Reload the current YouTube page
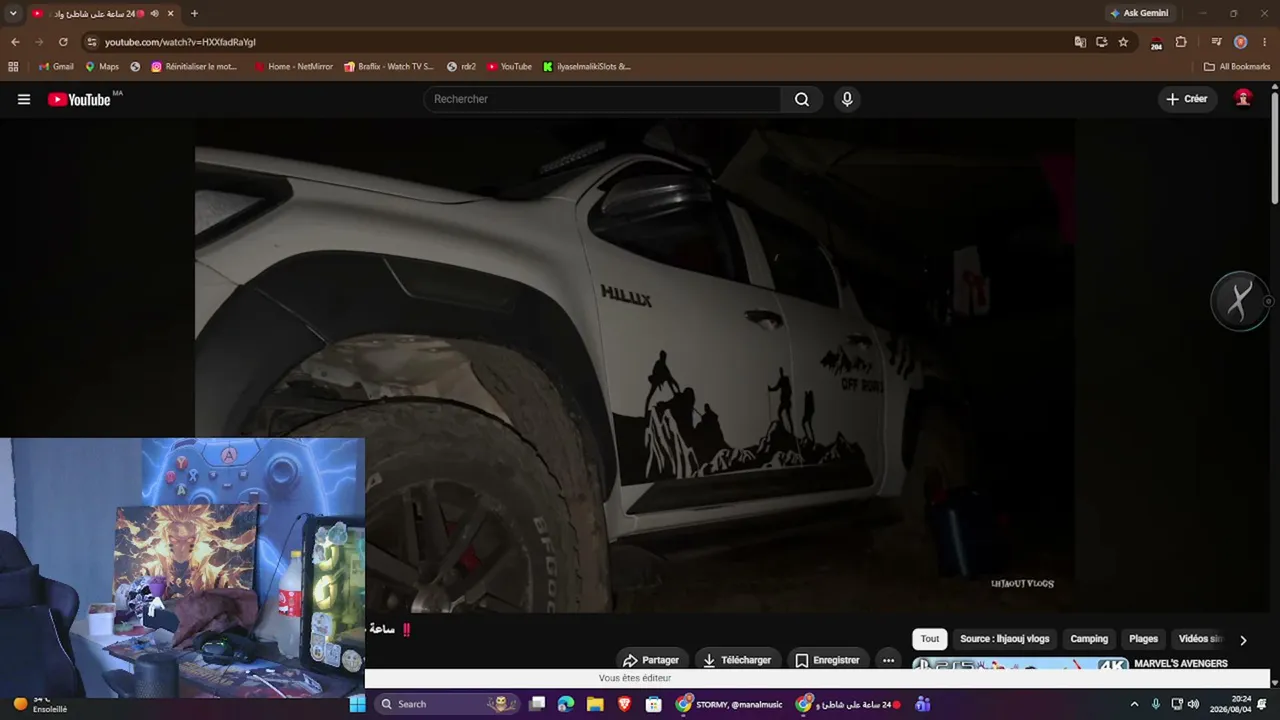Viewport: 1280px width, 720px height. coord(63,42)
